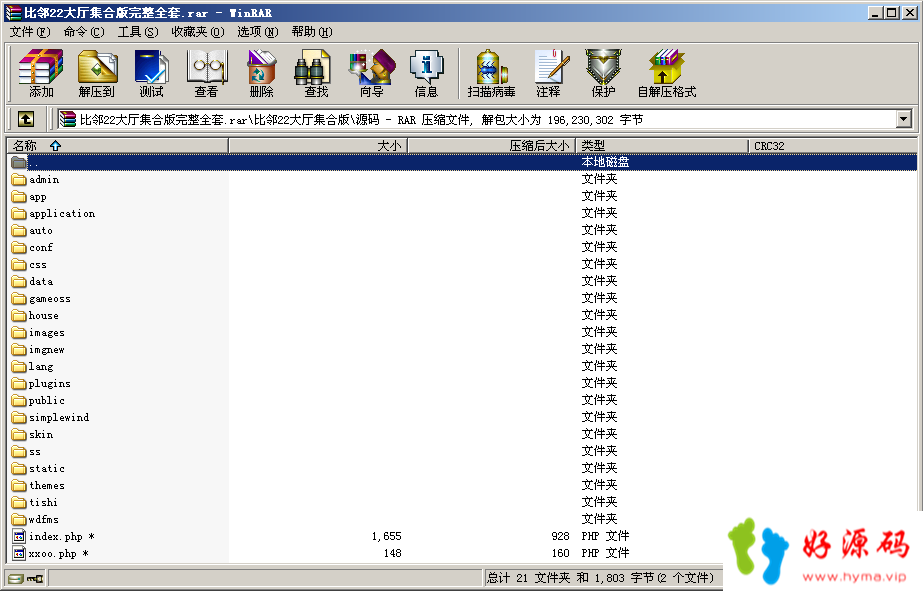Sort by Name (名称) column header

(118, 145)
